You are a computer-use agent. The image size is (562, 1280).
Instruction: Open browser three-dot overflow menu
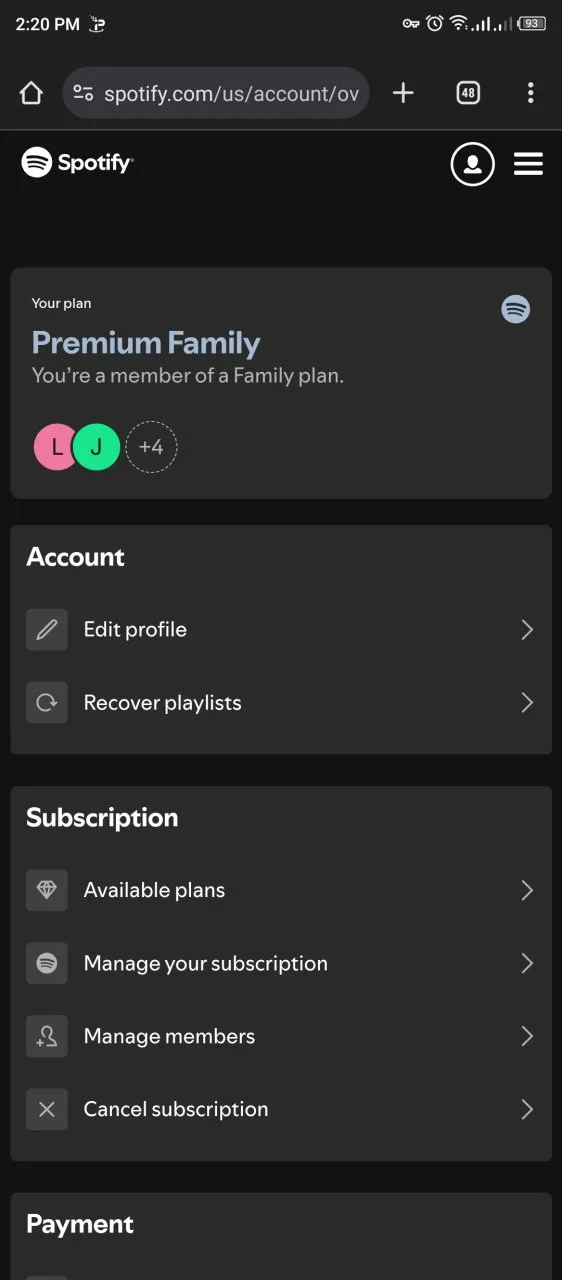point(530,93)
